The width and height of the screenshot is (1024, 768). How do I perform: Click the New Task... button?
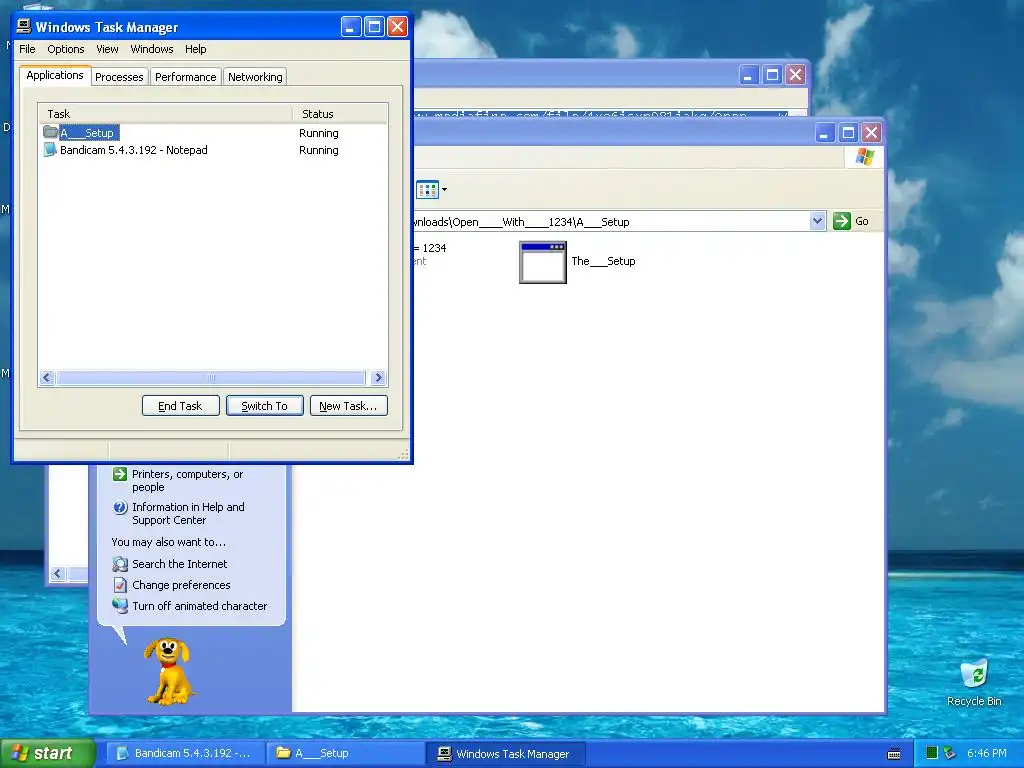(x=348, y=406)
